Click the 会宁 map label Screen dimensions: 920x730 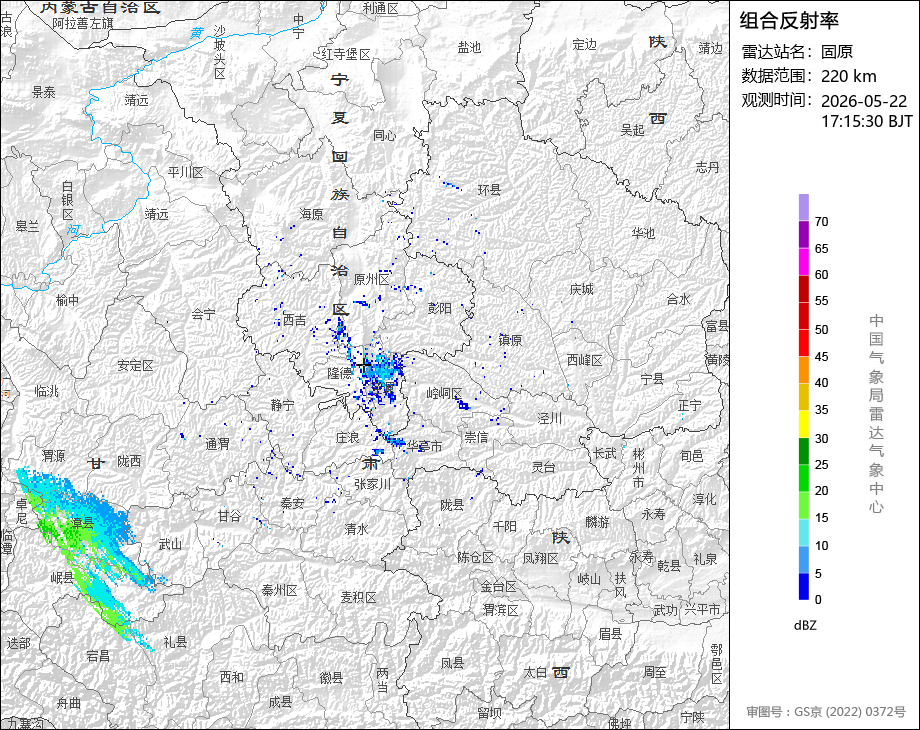click(203, 315)
